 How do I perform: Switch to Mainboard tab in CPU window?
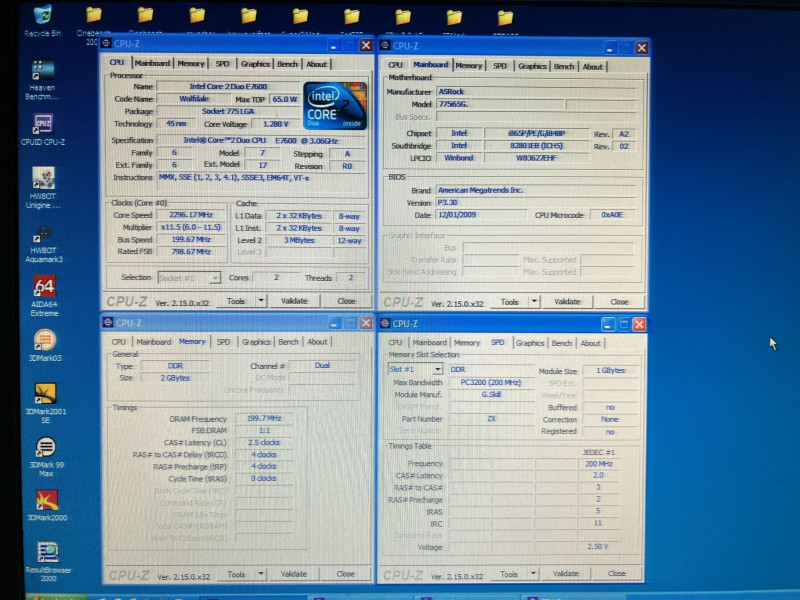click(152, 63)
